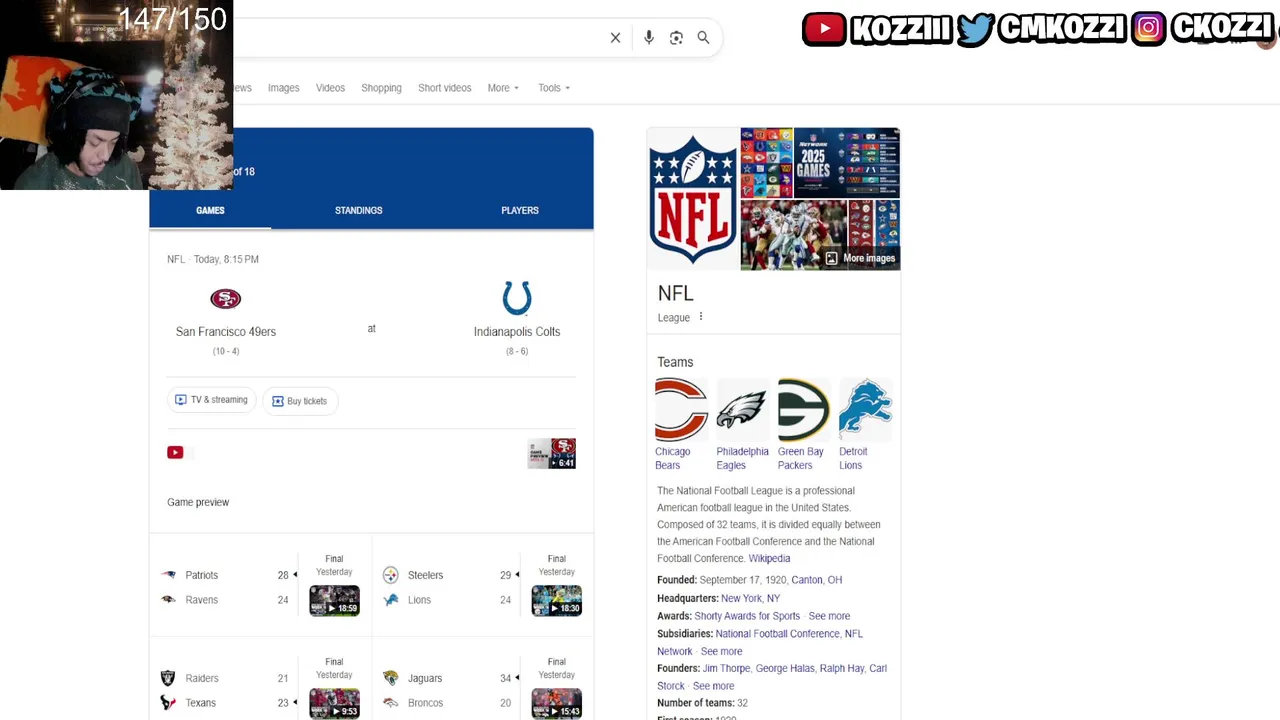Open the Ralph Hay founder link

coord(842,668)
